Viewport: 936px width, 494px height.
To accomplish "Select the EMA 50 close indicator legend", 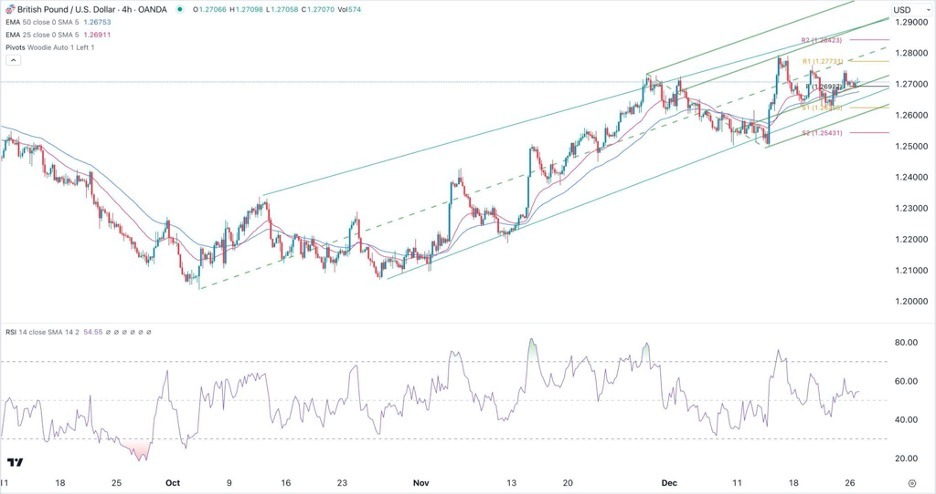I will [x=57, y=22].
